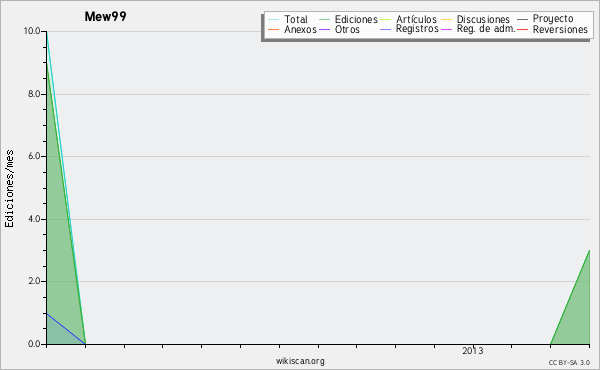Viewport: 600px width, 370px height.
Task: Select the Reg. de adm. legend entry
Action: [478, 29]
